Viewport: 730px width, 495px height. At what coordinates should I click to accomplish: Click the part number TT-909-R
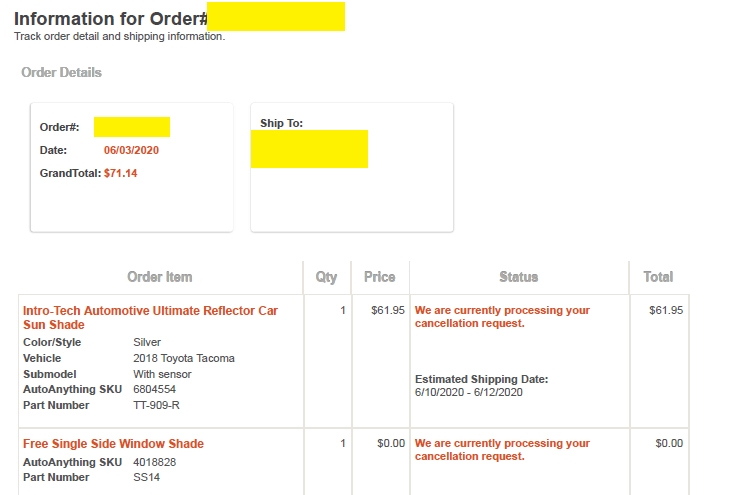[157, 405]
